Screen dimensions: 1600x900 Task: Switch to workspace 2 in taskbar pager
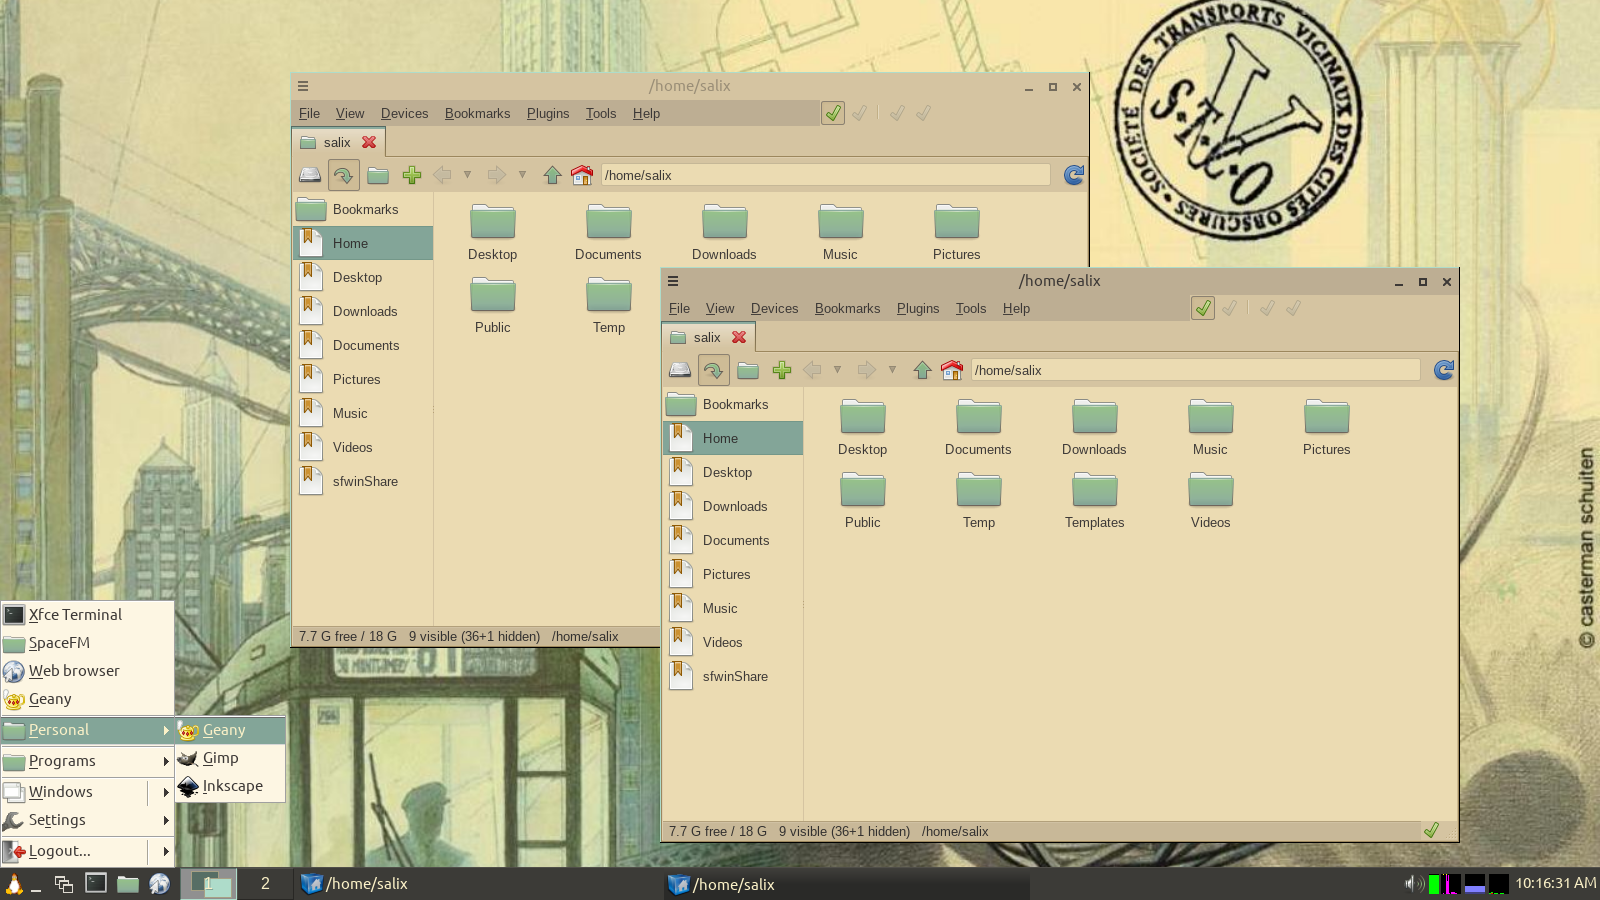point(265,883)
